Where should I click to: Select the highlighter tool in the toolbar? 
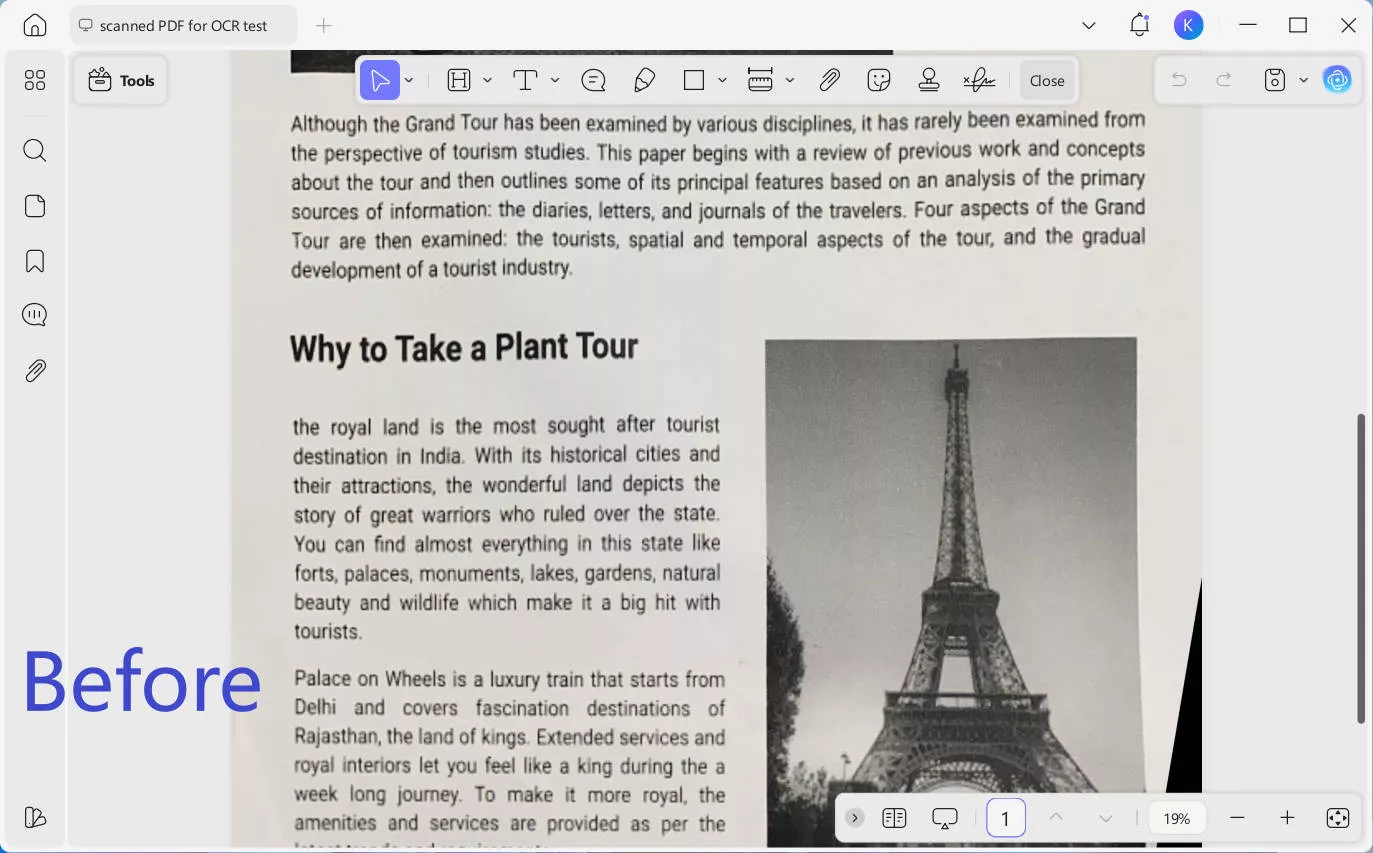click(x=459, y=81)
